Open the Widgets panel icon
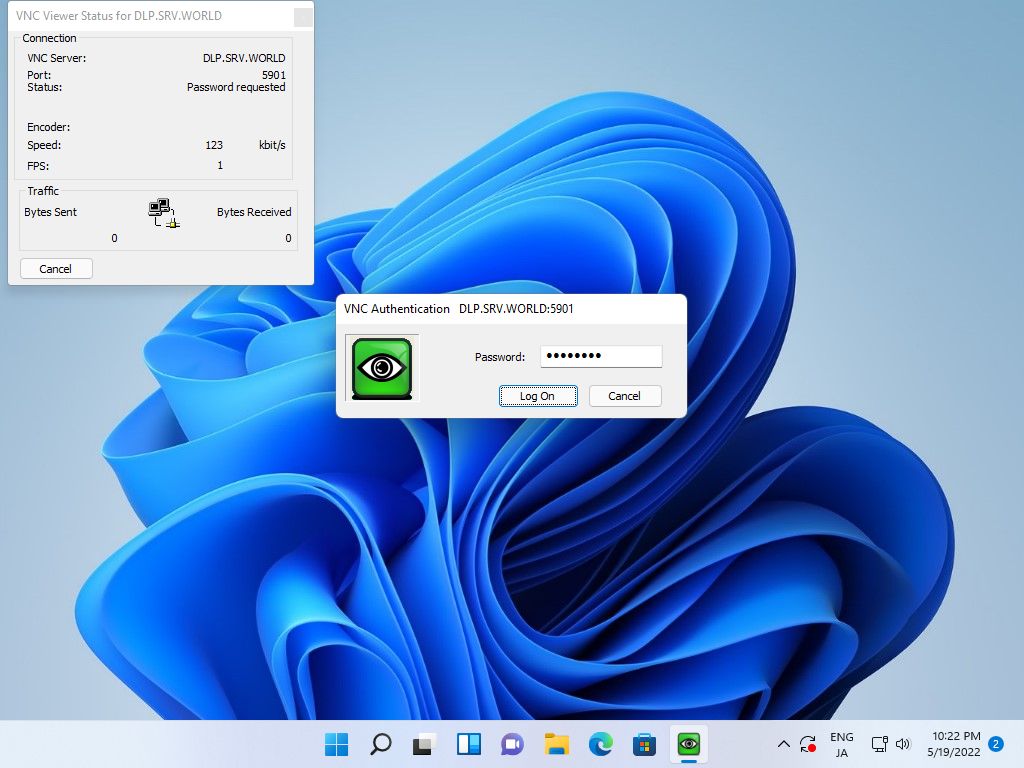The image size is (1024, 768). tap(469, 744)
